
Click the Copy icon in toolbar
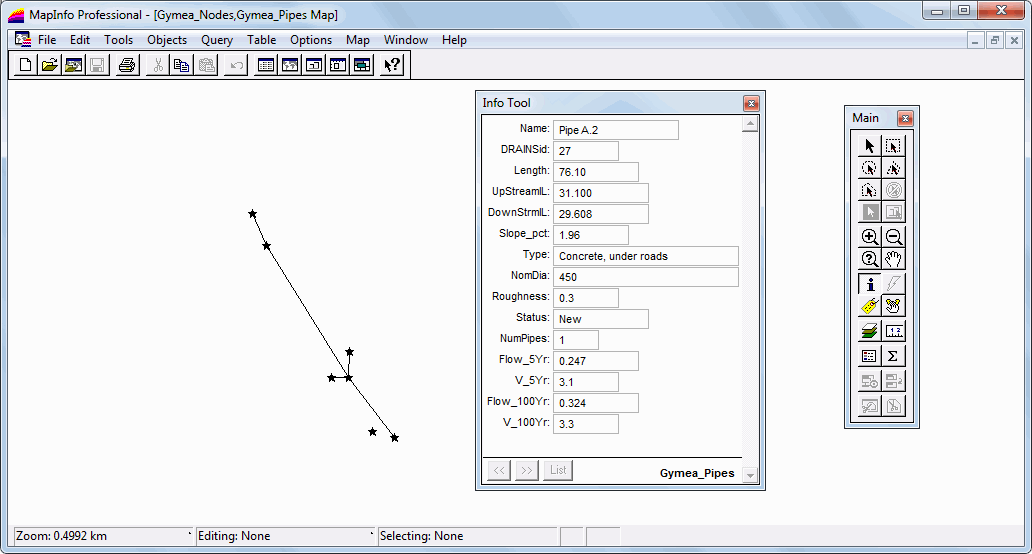pyautogui.click(x=181, y=65)
